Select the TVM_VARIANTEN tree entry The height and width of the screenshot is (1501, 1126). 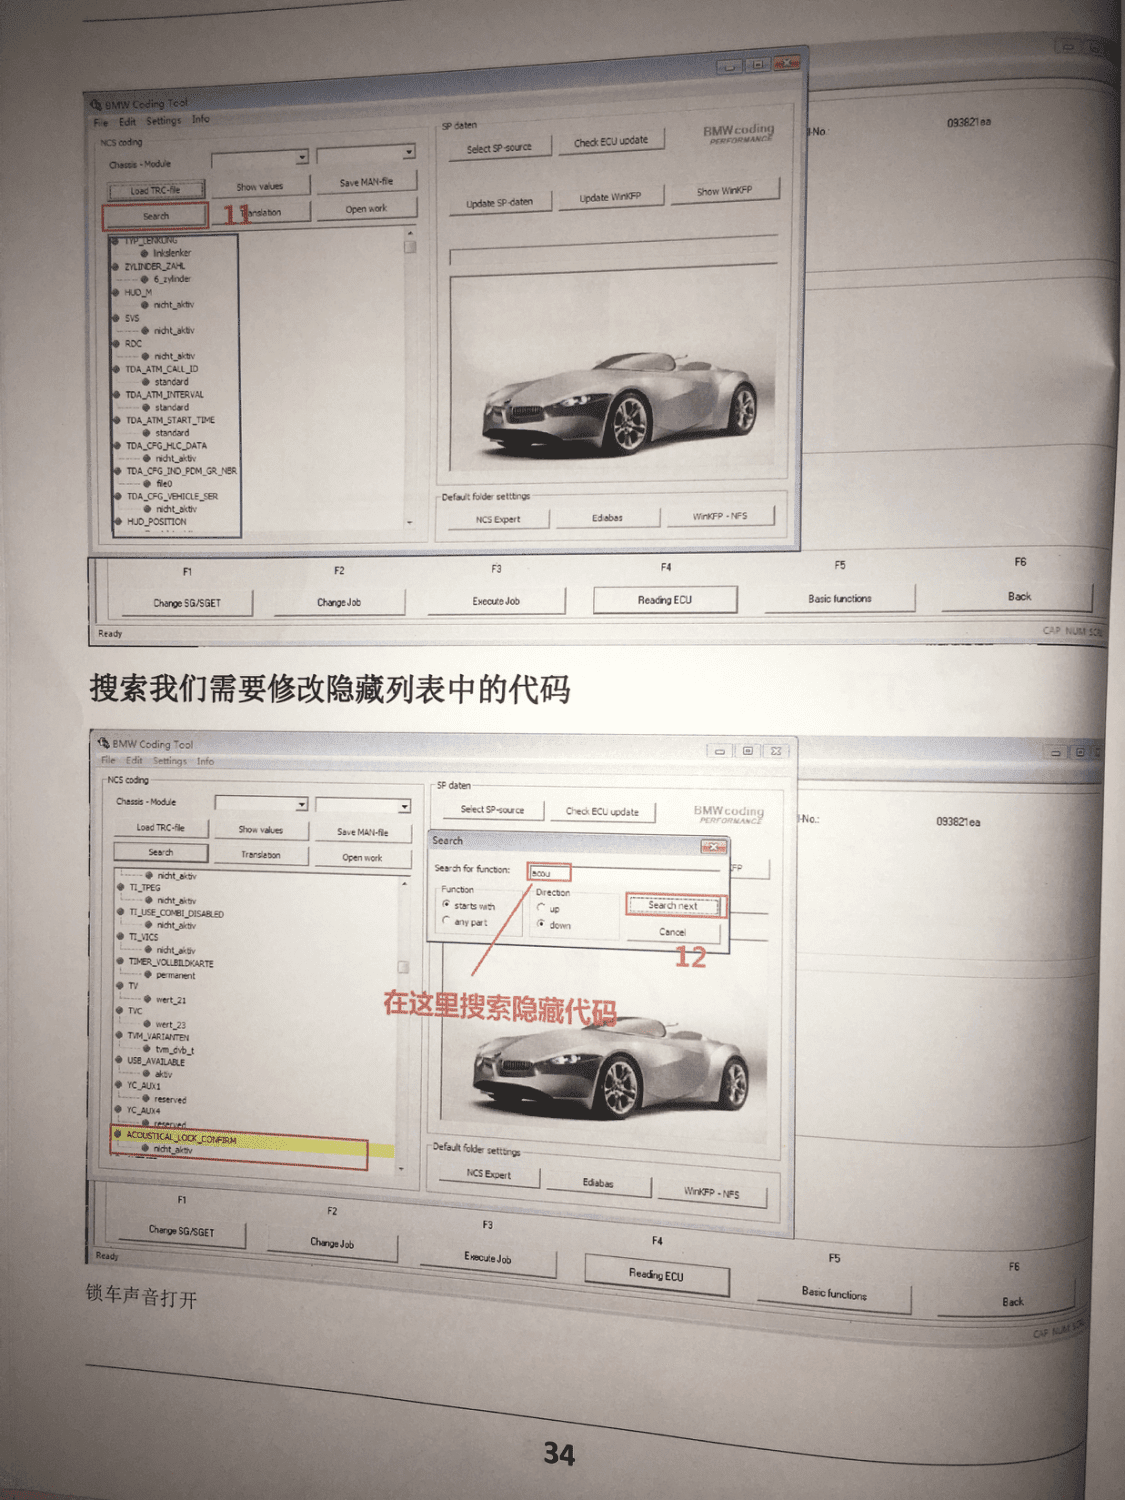pos(160,1037)
